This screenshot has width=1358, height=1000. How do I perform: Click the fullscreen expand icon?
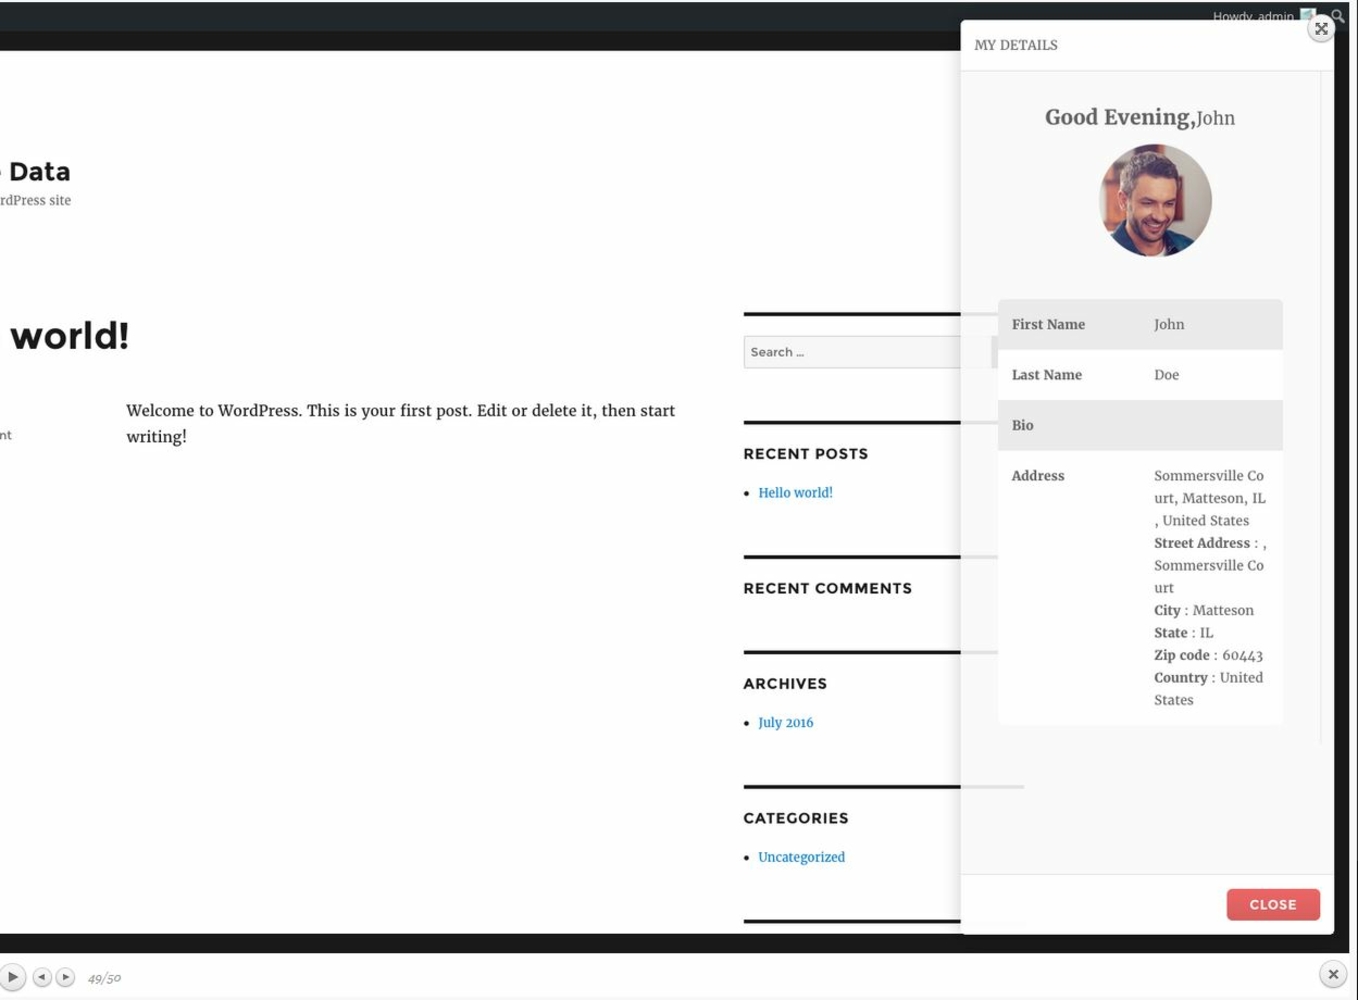[x=1321, y=29]
